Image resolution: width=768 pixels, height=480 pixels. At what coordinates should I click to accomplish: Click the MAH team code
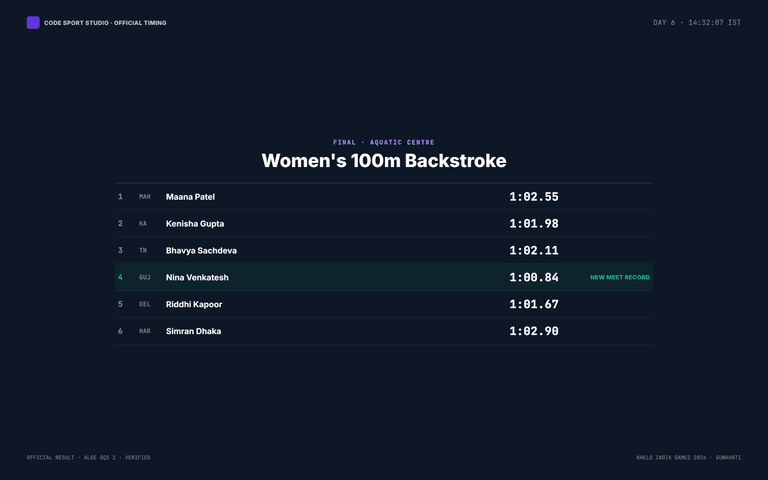point(144,197)
